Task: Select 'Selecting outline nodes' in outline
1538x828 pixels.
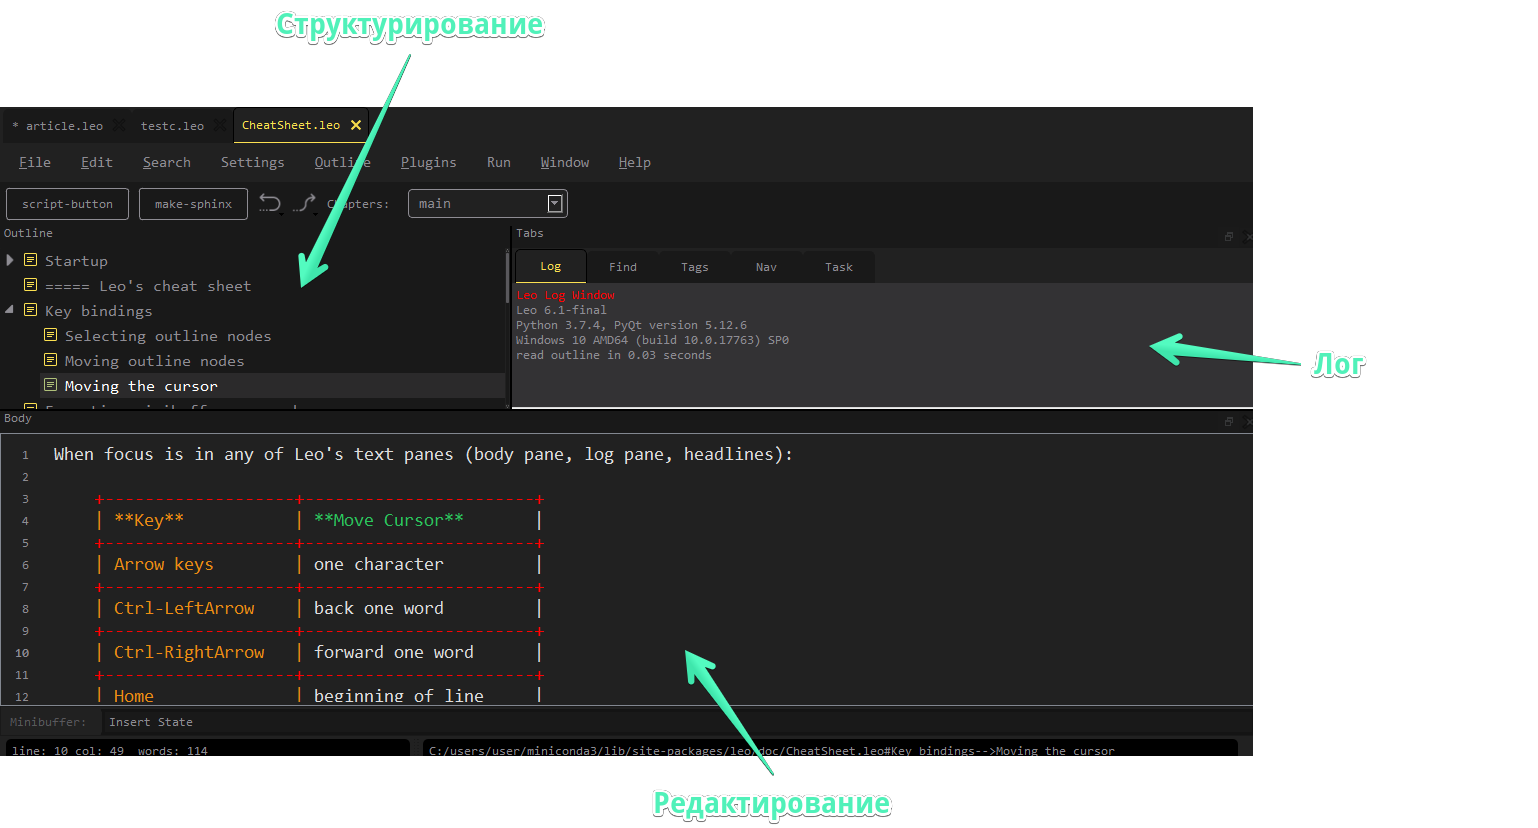Action: 168,335
